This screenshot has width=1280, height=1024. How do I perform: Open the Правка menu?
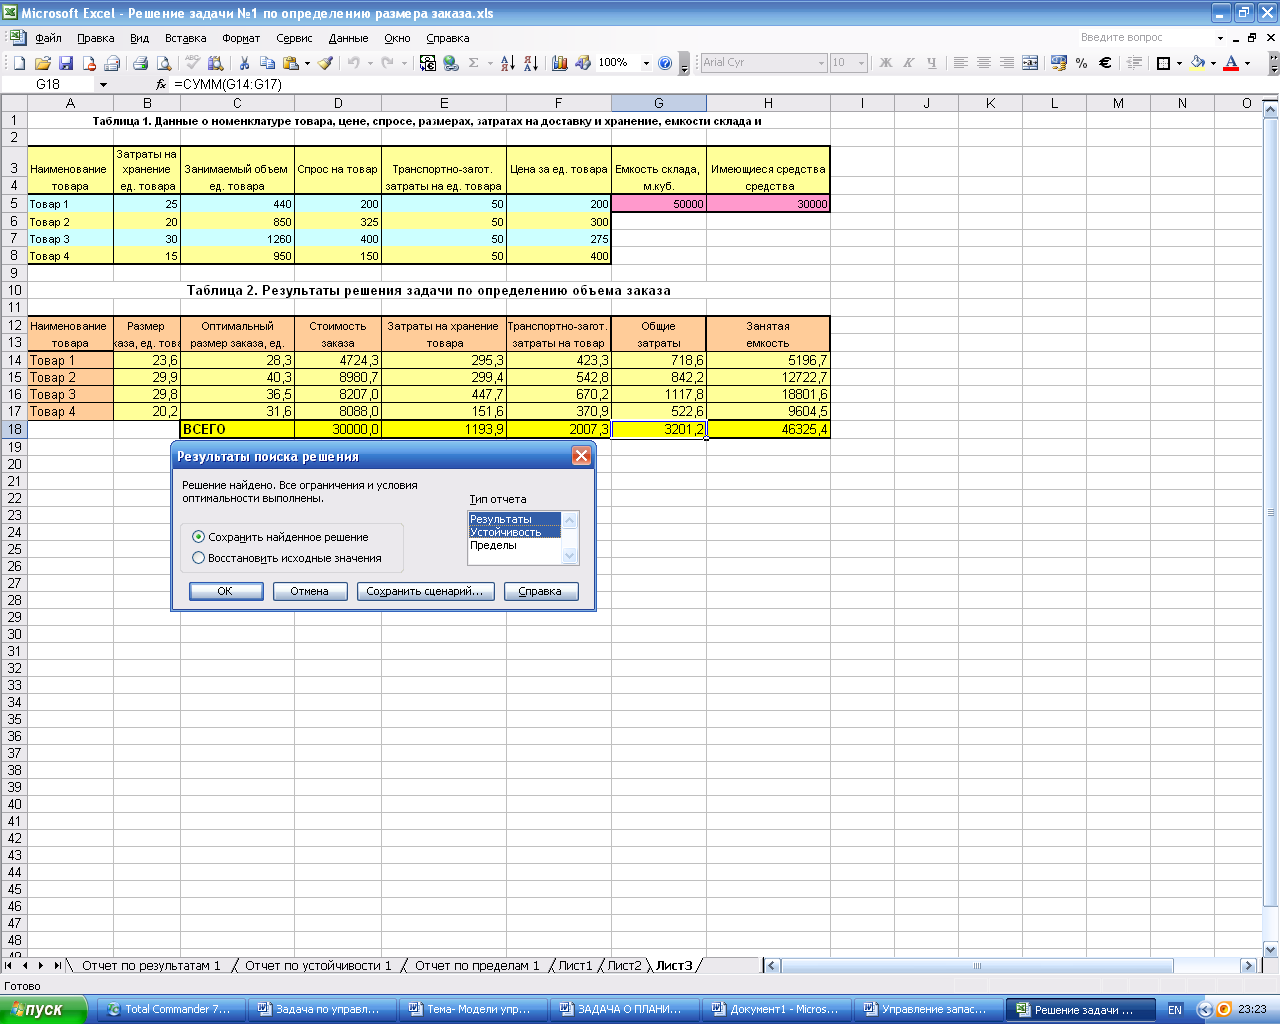click(x=95, y=38)
